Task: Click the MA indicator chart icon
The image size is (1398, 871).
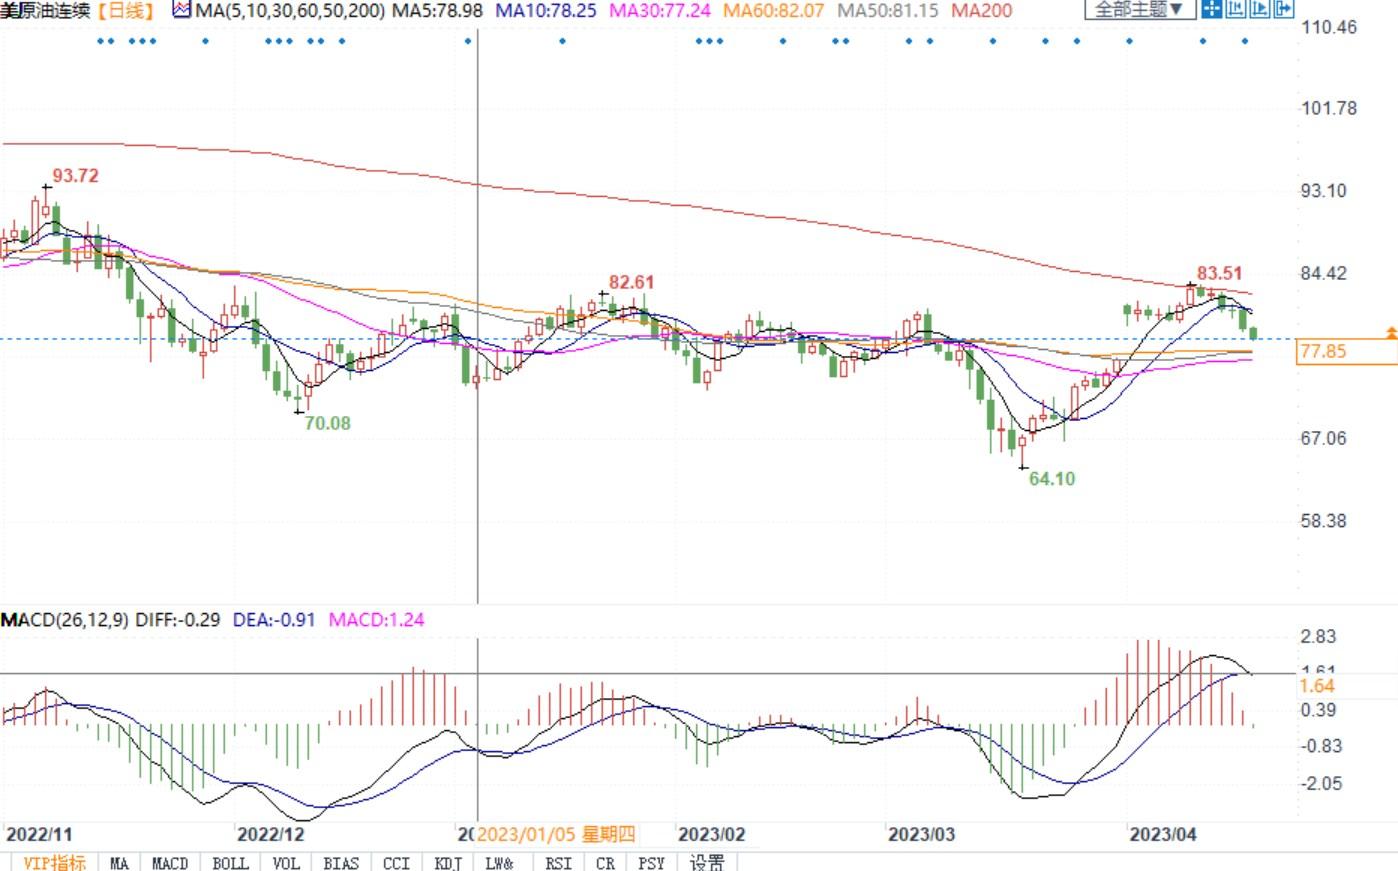Action: click(x=181, y=11)
